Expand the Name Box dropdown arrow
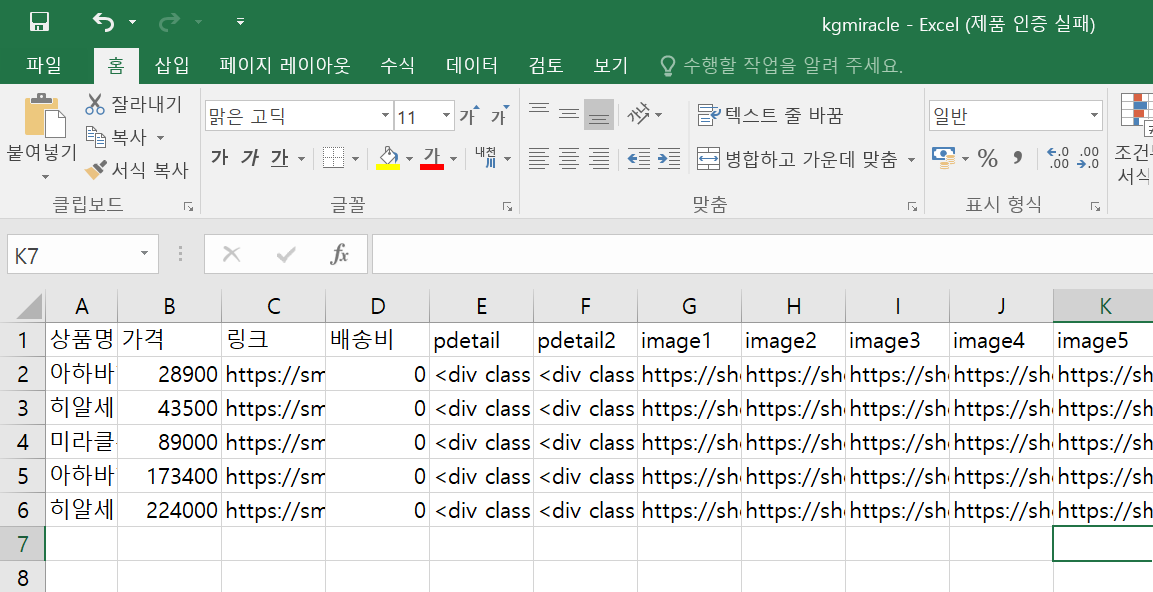The width and height of the screenshot is (1153, 592). pyautogui.click(x=145, y=255)
